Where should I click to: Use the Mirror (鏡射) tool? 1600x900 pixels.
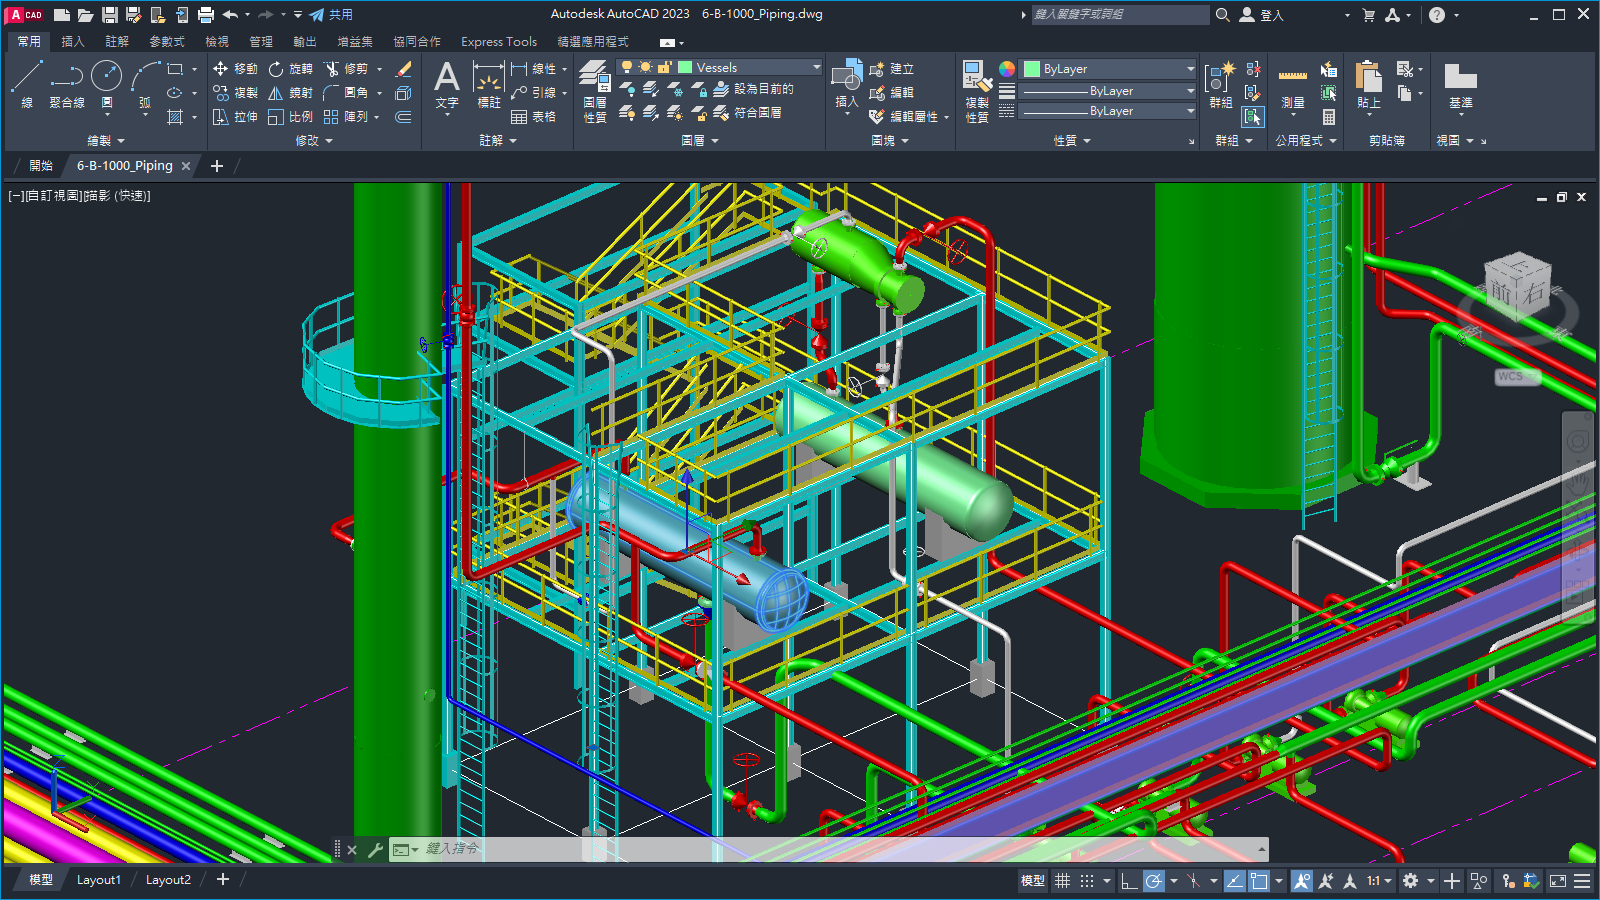coord(291,93)
